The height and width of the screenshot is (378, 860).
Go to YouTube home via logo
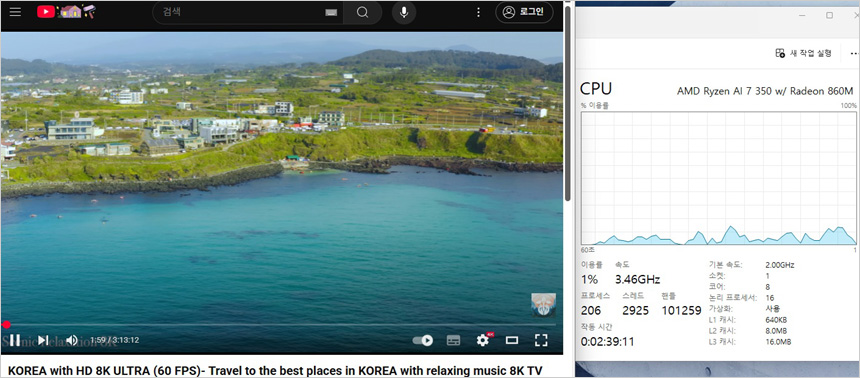(x=66, y=12)
